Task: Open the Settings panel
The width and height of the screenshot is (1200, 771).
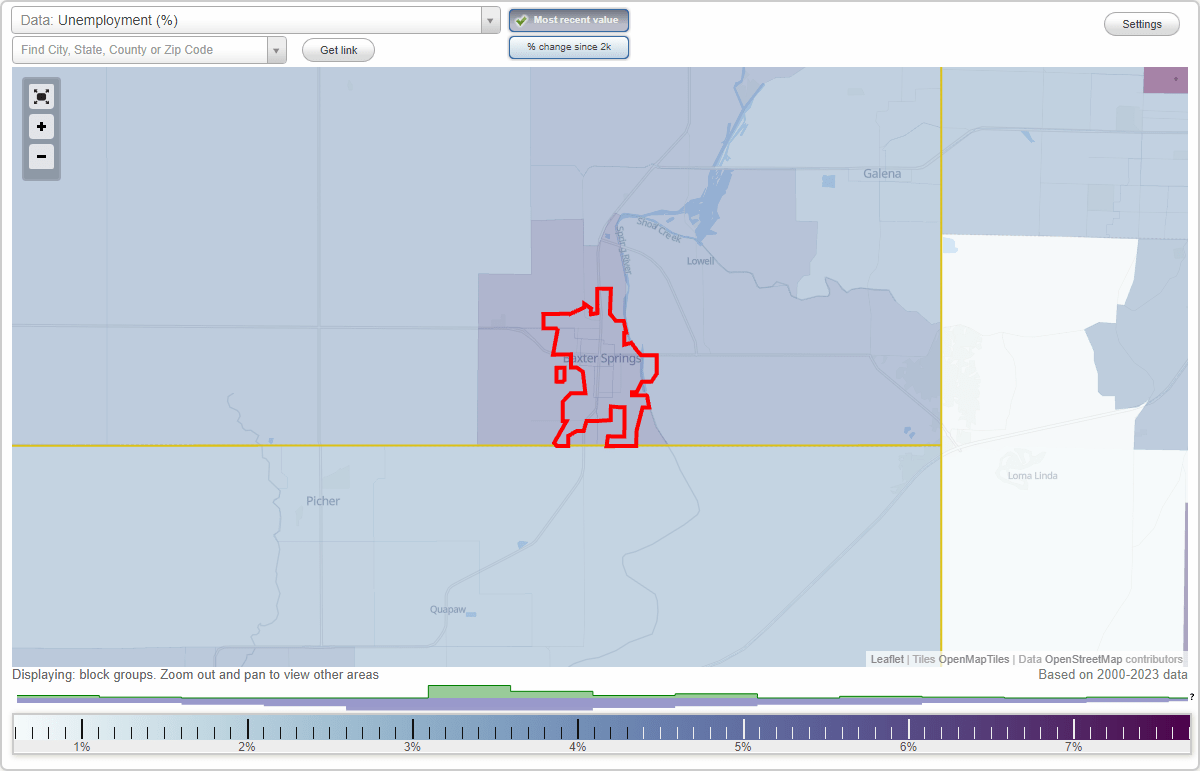Action: click(x=1141, y=23)
